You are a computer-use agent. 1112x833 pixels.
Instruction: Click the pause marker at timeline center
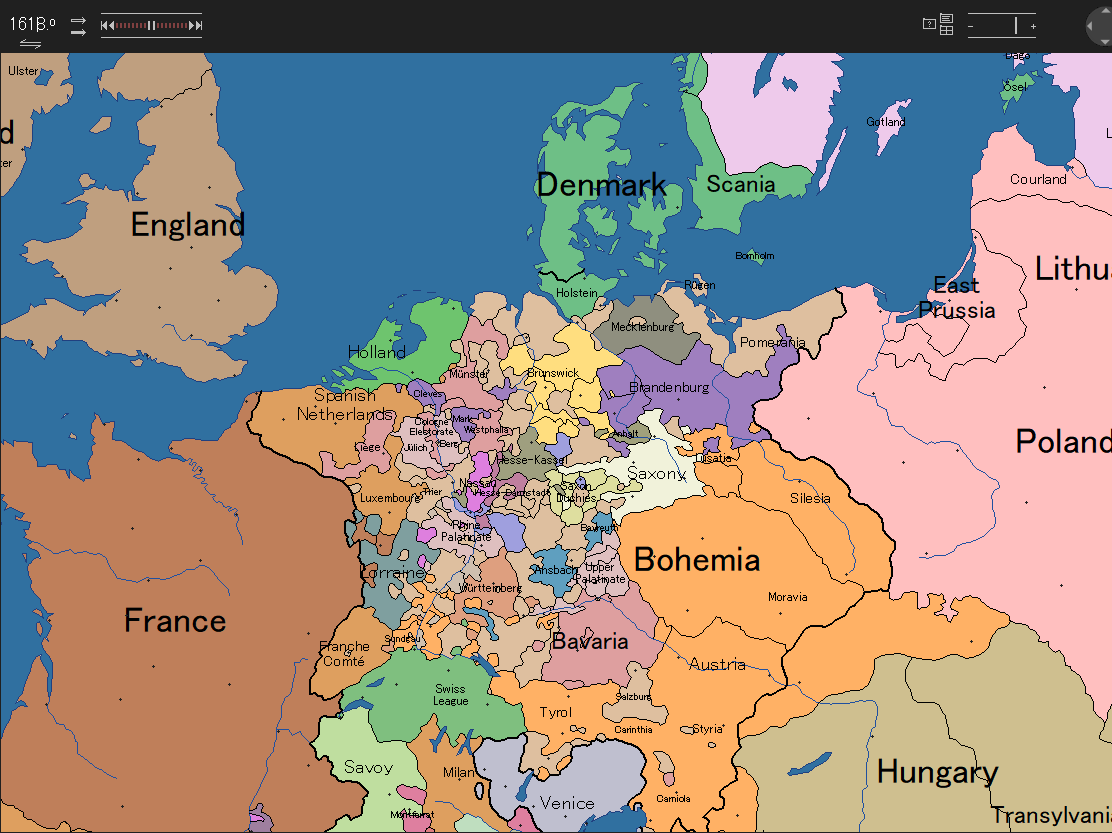[x=151, y=25]
